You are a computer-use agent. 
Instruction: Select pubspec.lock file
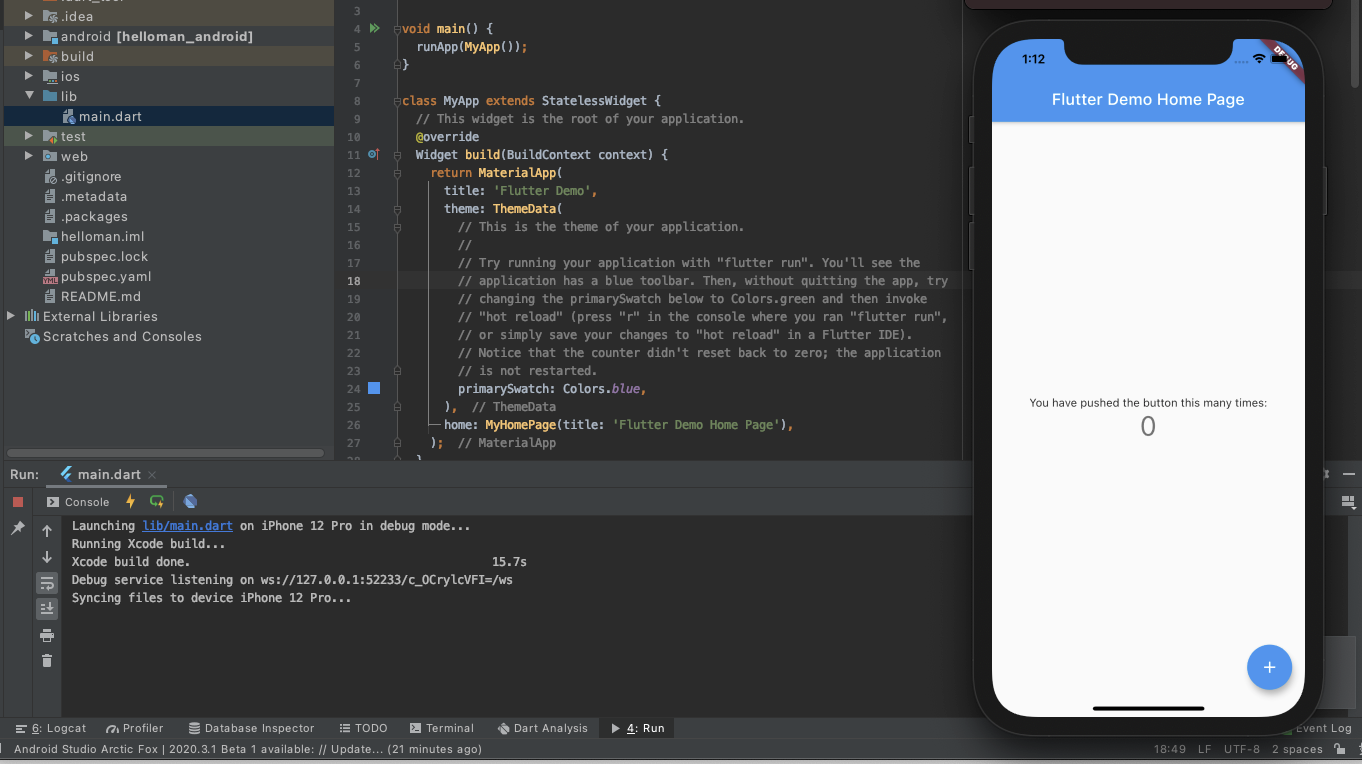[x=104, y=257]
